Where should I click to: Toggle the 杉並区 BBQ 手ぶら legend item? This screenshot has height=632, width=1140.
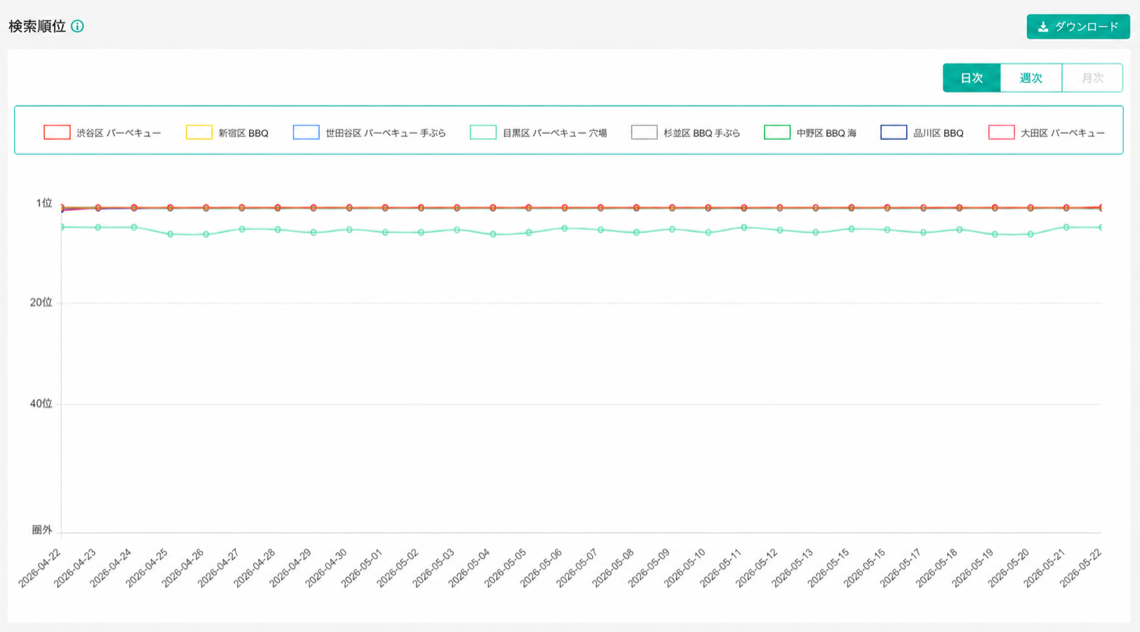686,132
